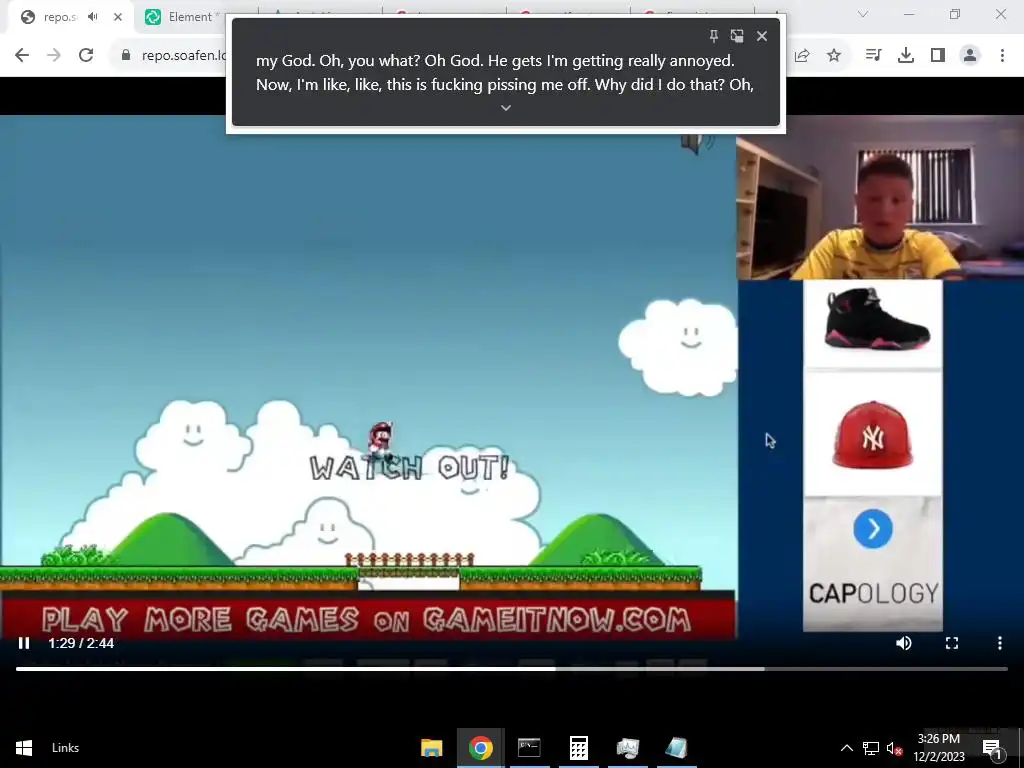Expand the live caption box chevron
Viewport: 1024px width, 768px height.
coord(505,108)
